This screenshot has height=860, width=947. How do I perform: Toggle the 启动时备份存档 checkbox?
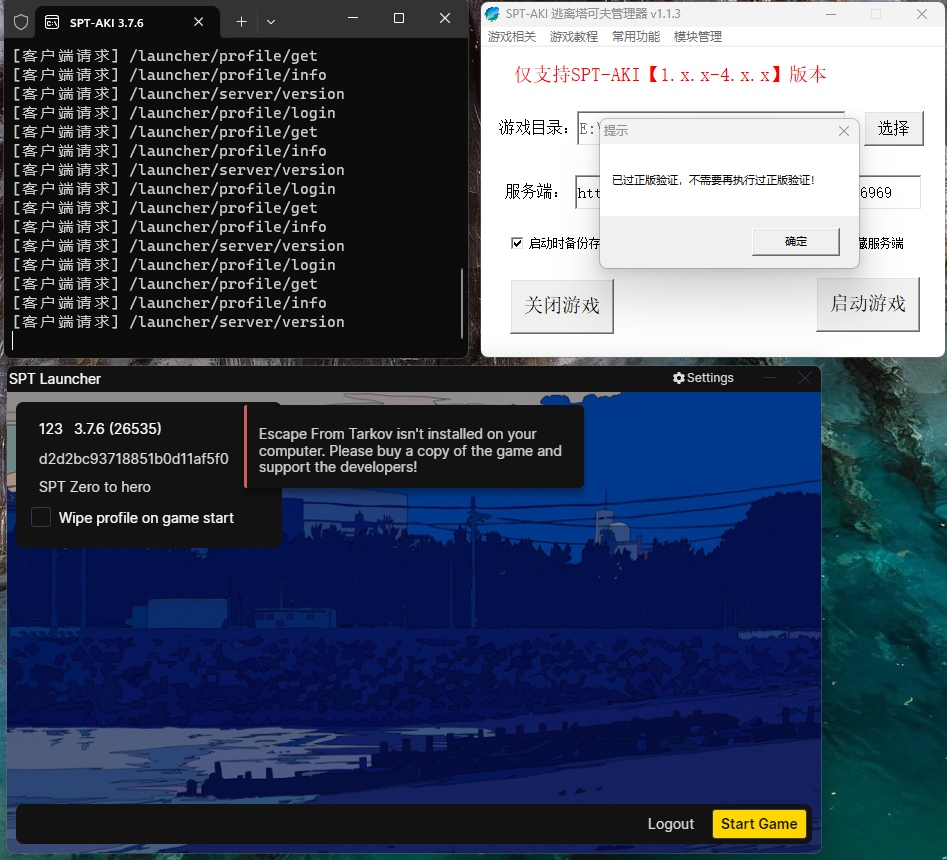tap(517, 243)
